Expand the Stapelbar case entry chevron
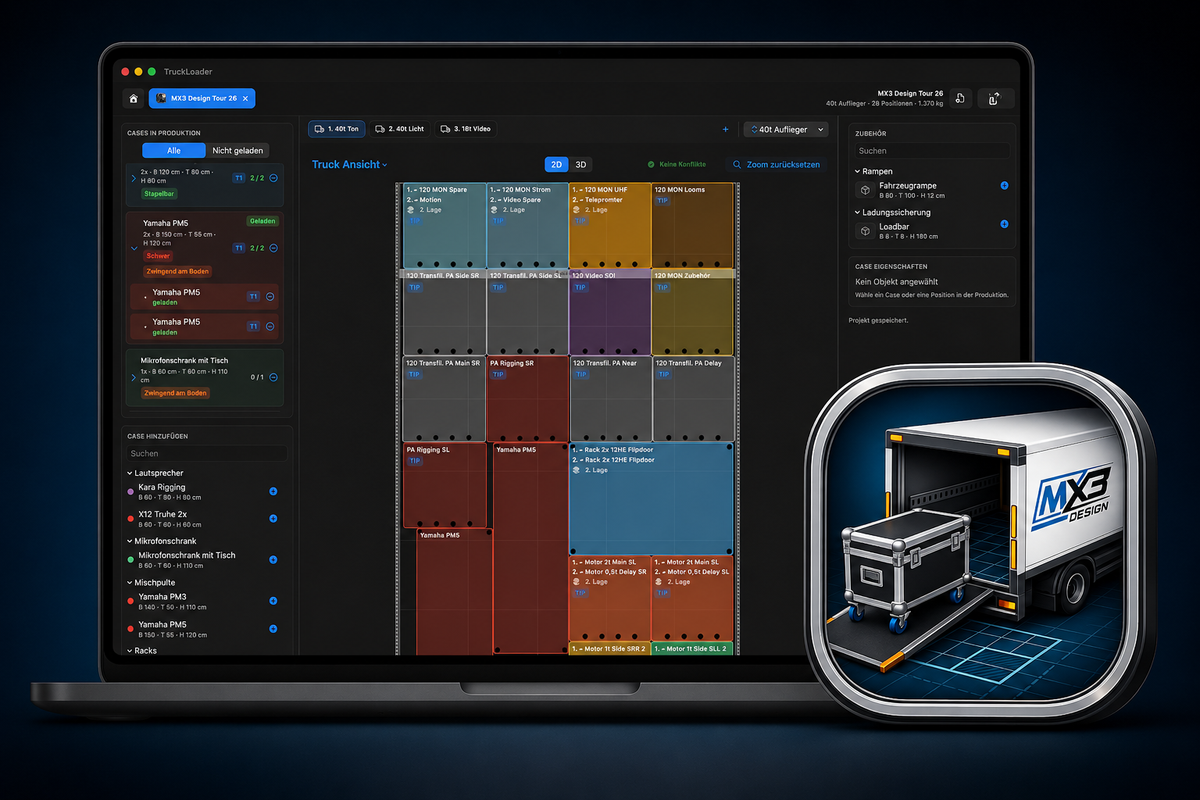This screenshot has width=1200, height=800. [133, 177]
